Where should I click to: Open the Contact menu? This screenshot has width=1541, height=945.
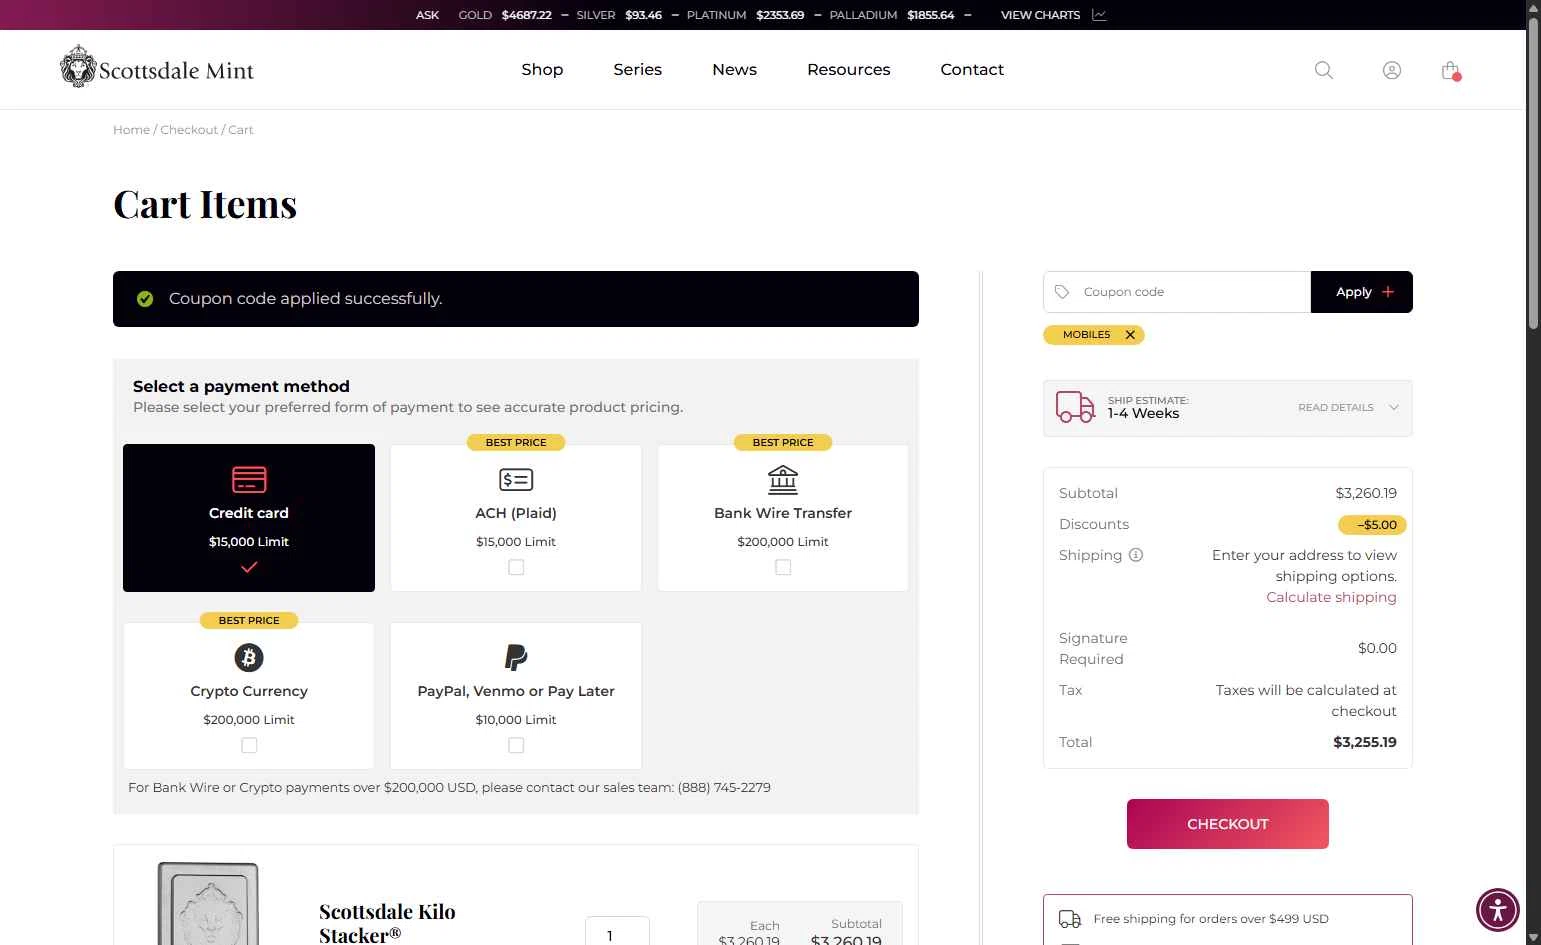972,69
